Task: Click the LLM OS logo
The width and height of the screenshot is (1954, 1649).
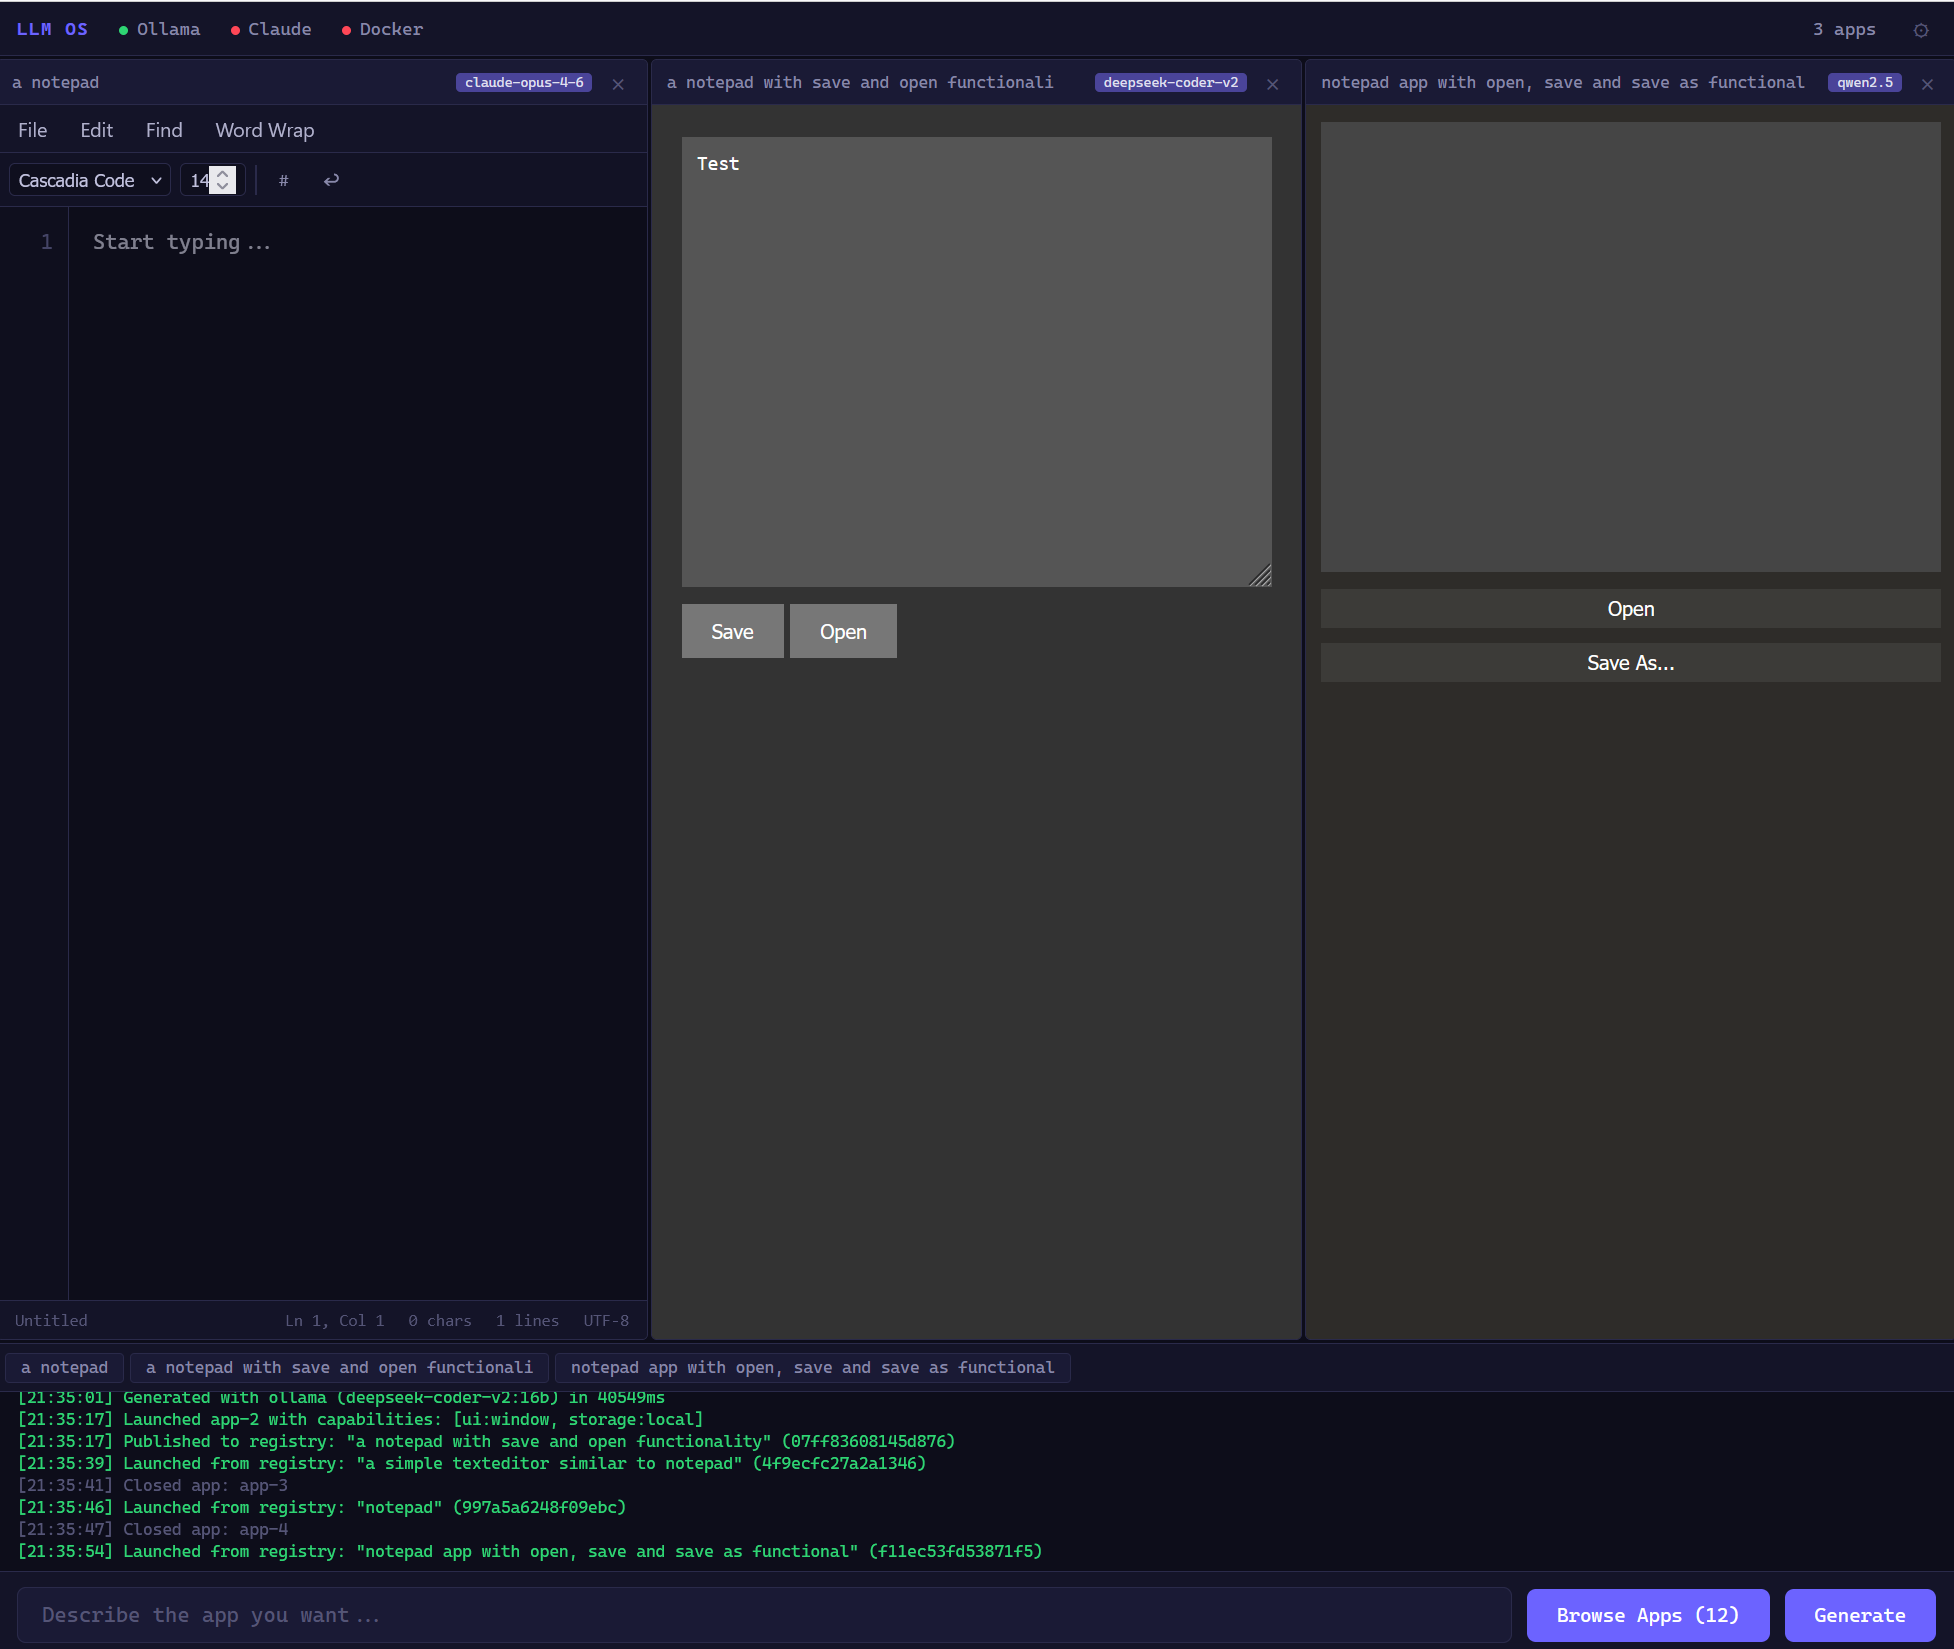Action: point(52,29)
